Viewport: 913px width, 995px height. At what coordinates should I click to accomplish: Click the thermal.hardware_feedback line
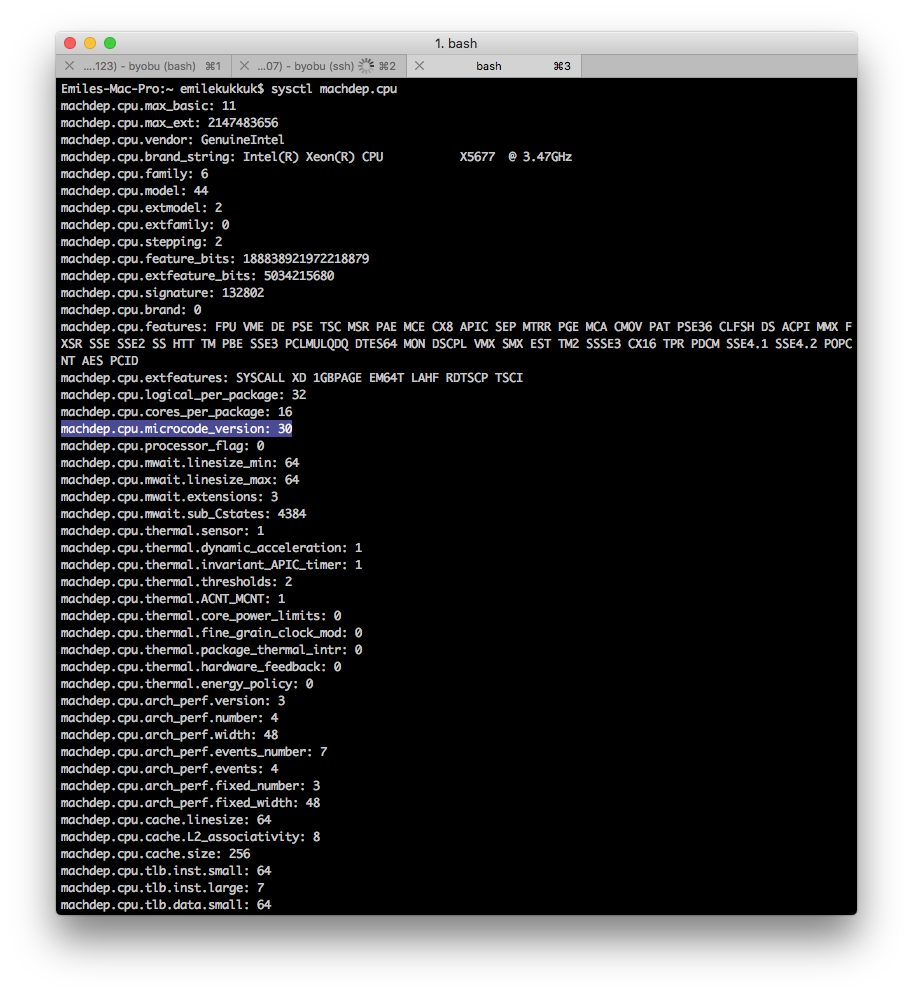click(201, 667)
